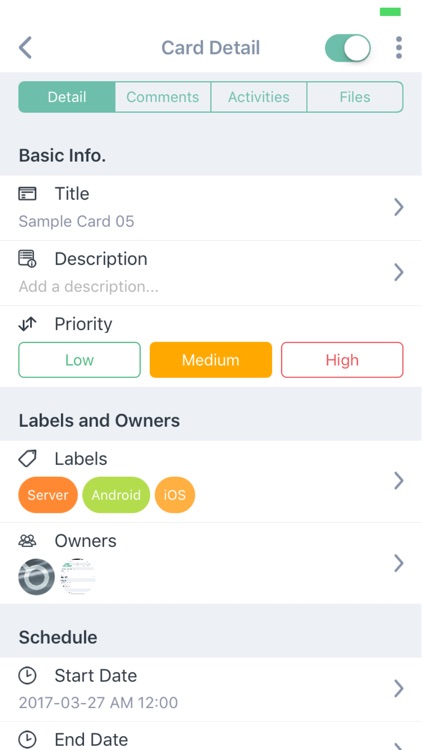The width and height of the screenshot is (422, 750).
Task: Open the Labels row chevron
Action: coord(399,481)
